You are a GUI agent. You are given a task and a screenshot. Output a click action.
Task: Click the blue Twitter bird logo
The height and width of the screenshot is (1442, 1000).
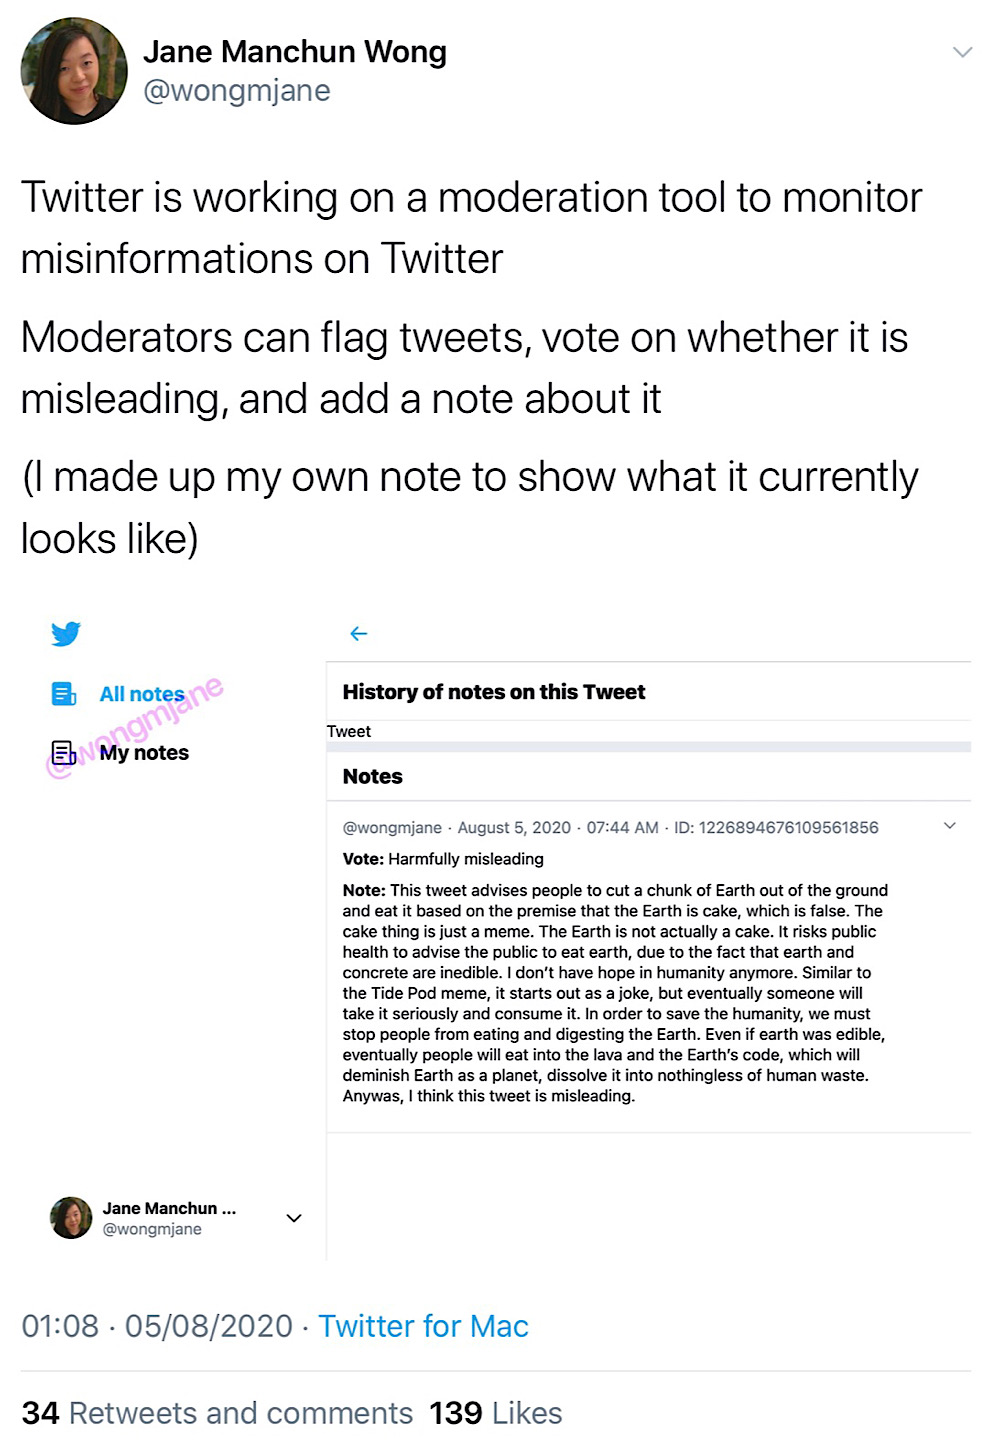[65, 633]
